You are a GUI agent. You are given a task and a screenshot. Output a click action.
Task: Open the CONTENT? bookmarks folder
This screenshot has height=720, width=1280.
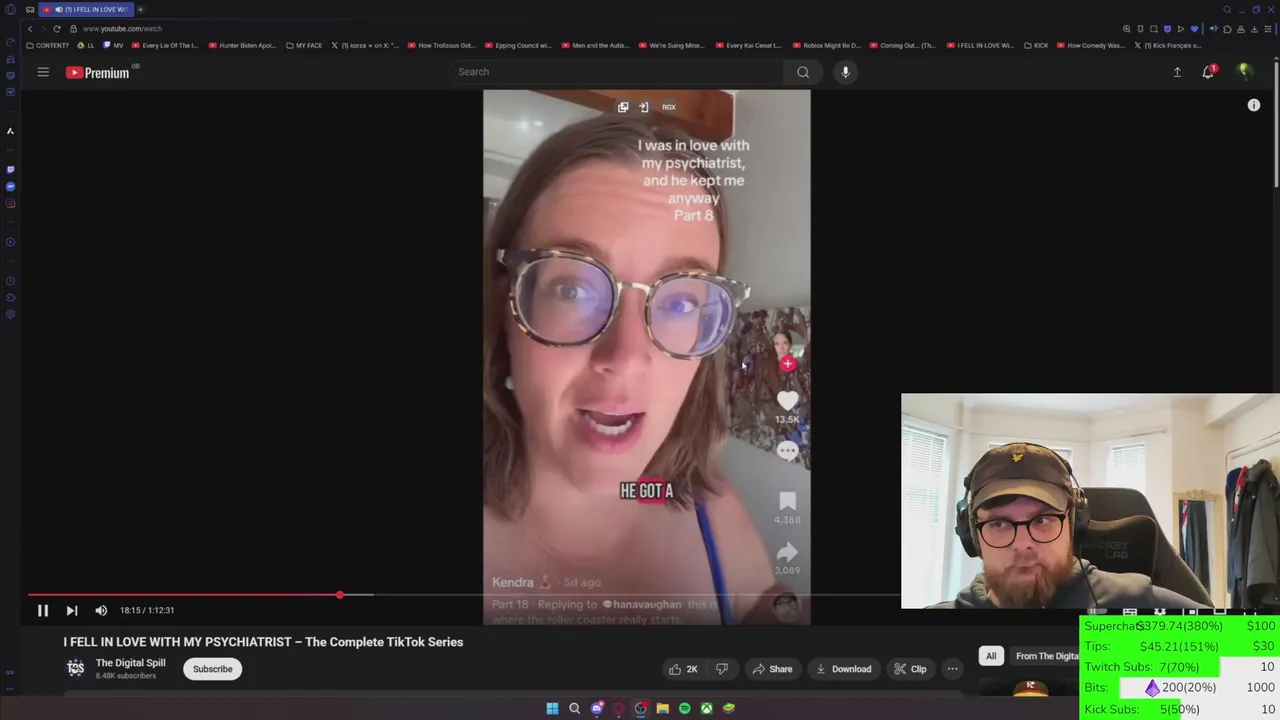click(48, 45)
